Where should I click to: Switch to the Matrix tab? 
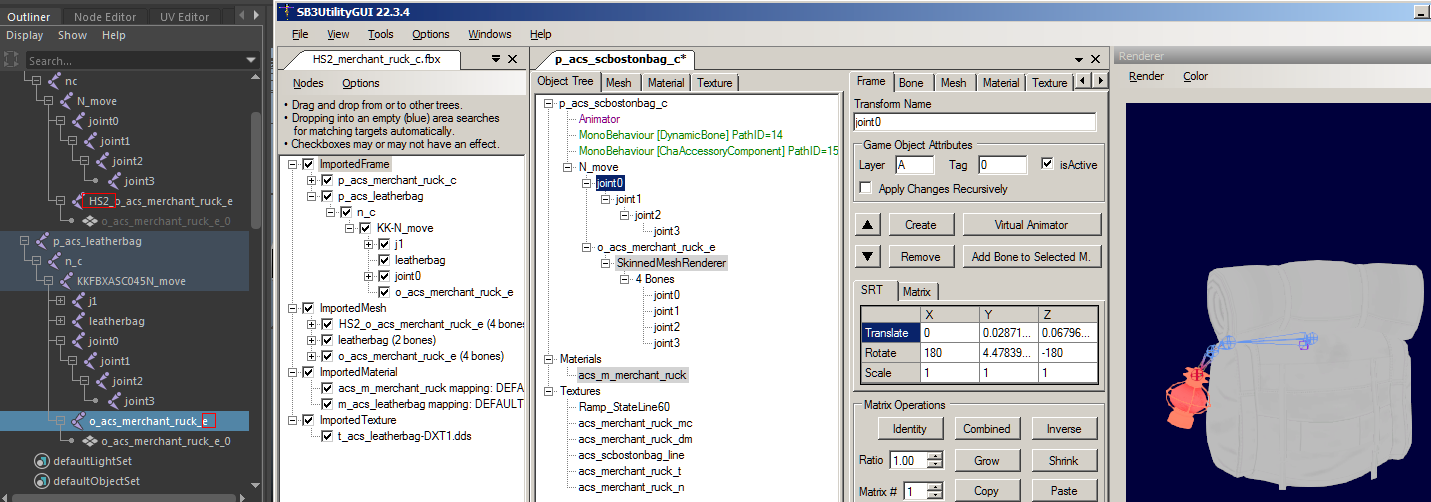[916, 292]
